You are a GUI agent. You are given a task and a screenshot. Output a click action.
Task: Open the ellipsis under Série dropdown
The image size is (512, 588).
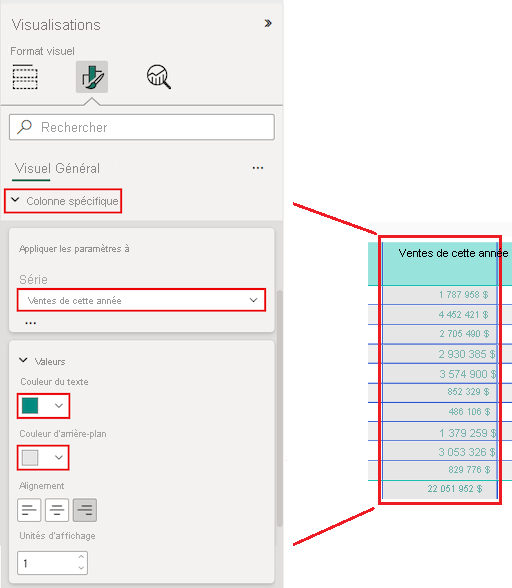click(30, 323)
